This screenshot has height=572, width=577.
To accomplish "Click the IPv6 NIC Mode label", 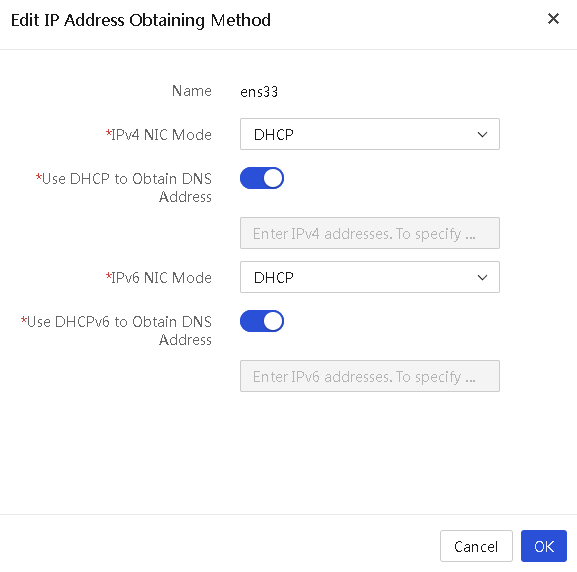I will tap(159, 277).
